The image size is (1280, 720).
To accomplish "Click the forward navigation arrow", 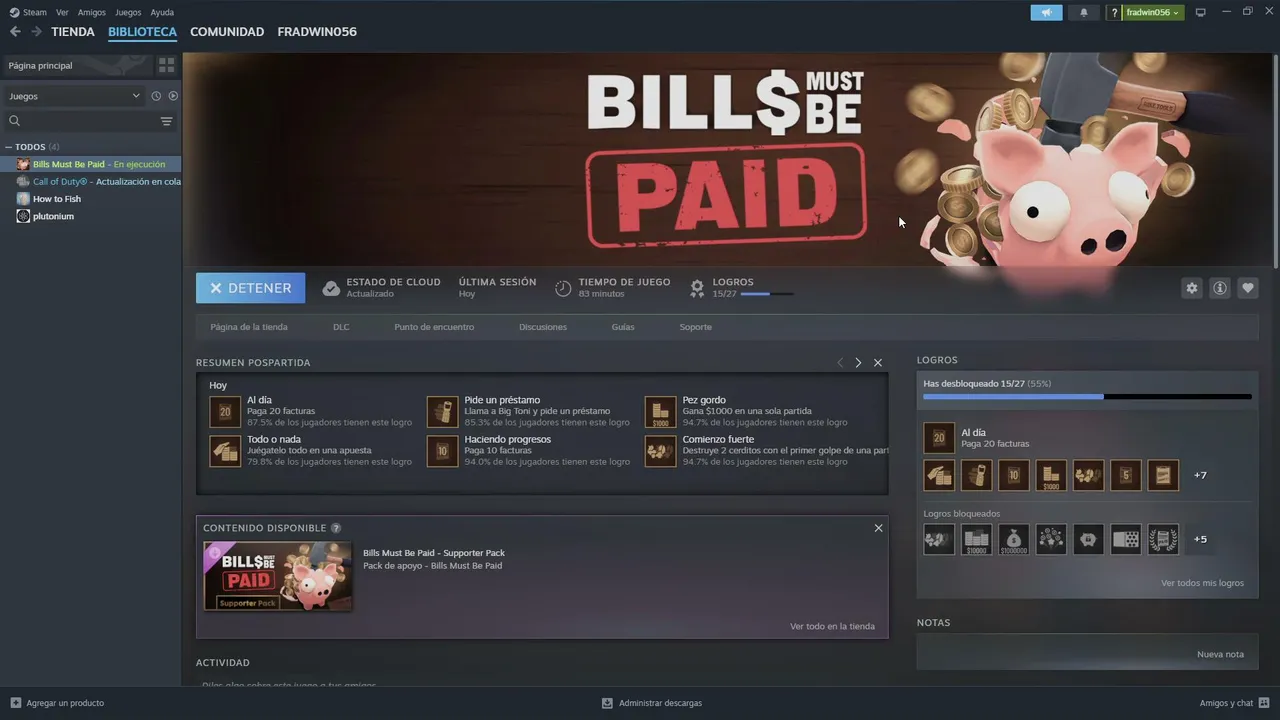I will [36, 32].
